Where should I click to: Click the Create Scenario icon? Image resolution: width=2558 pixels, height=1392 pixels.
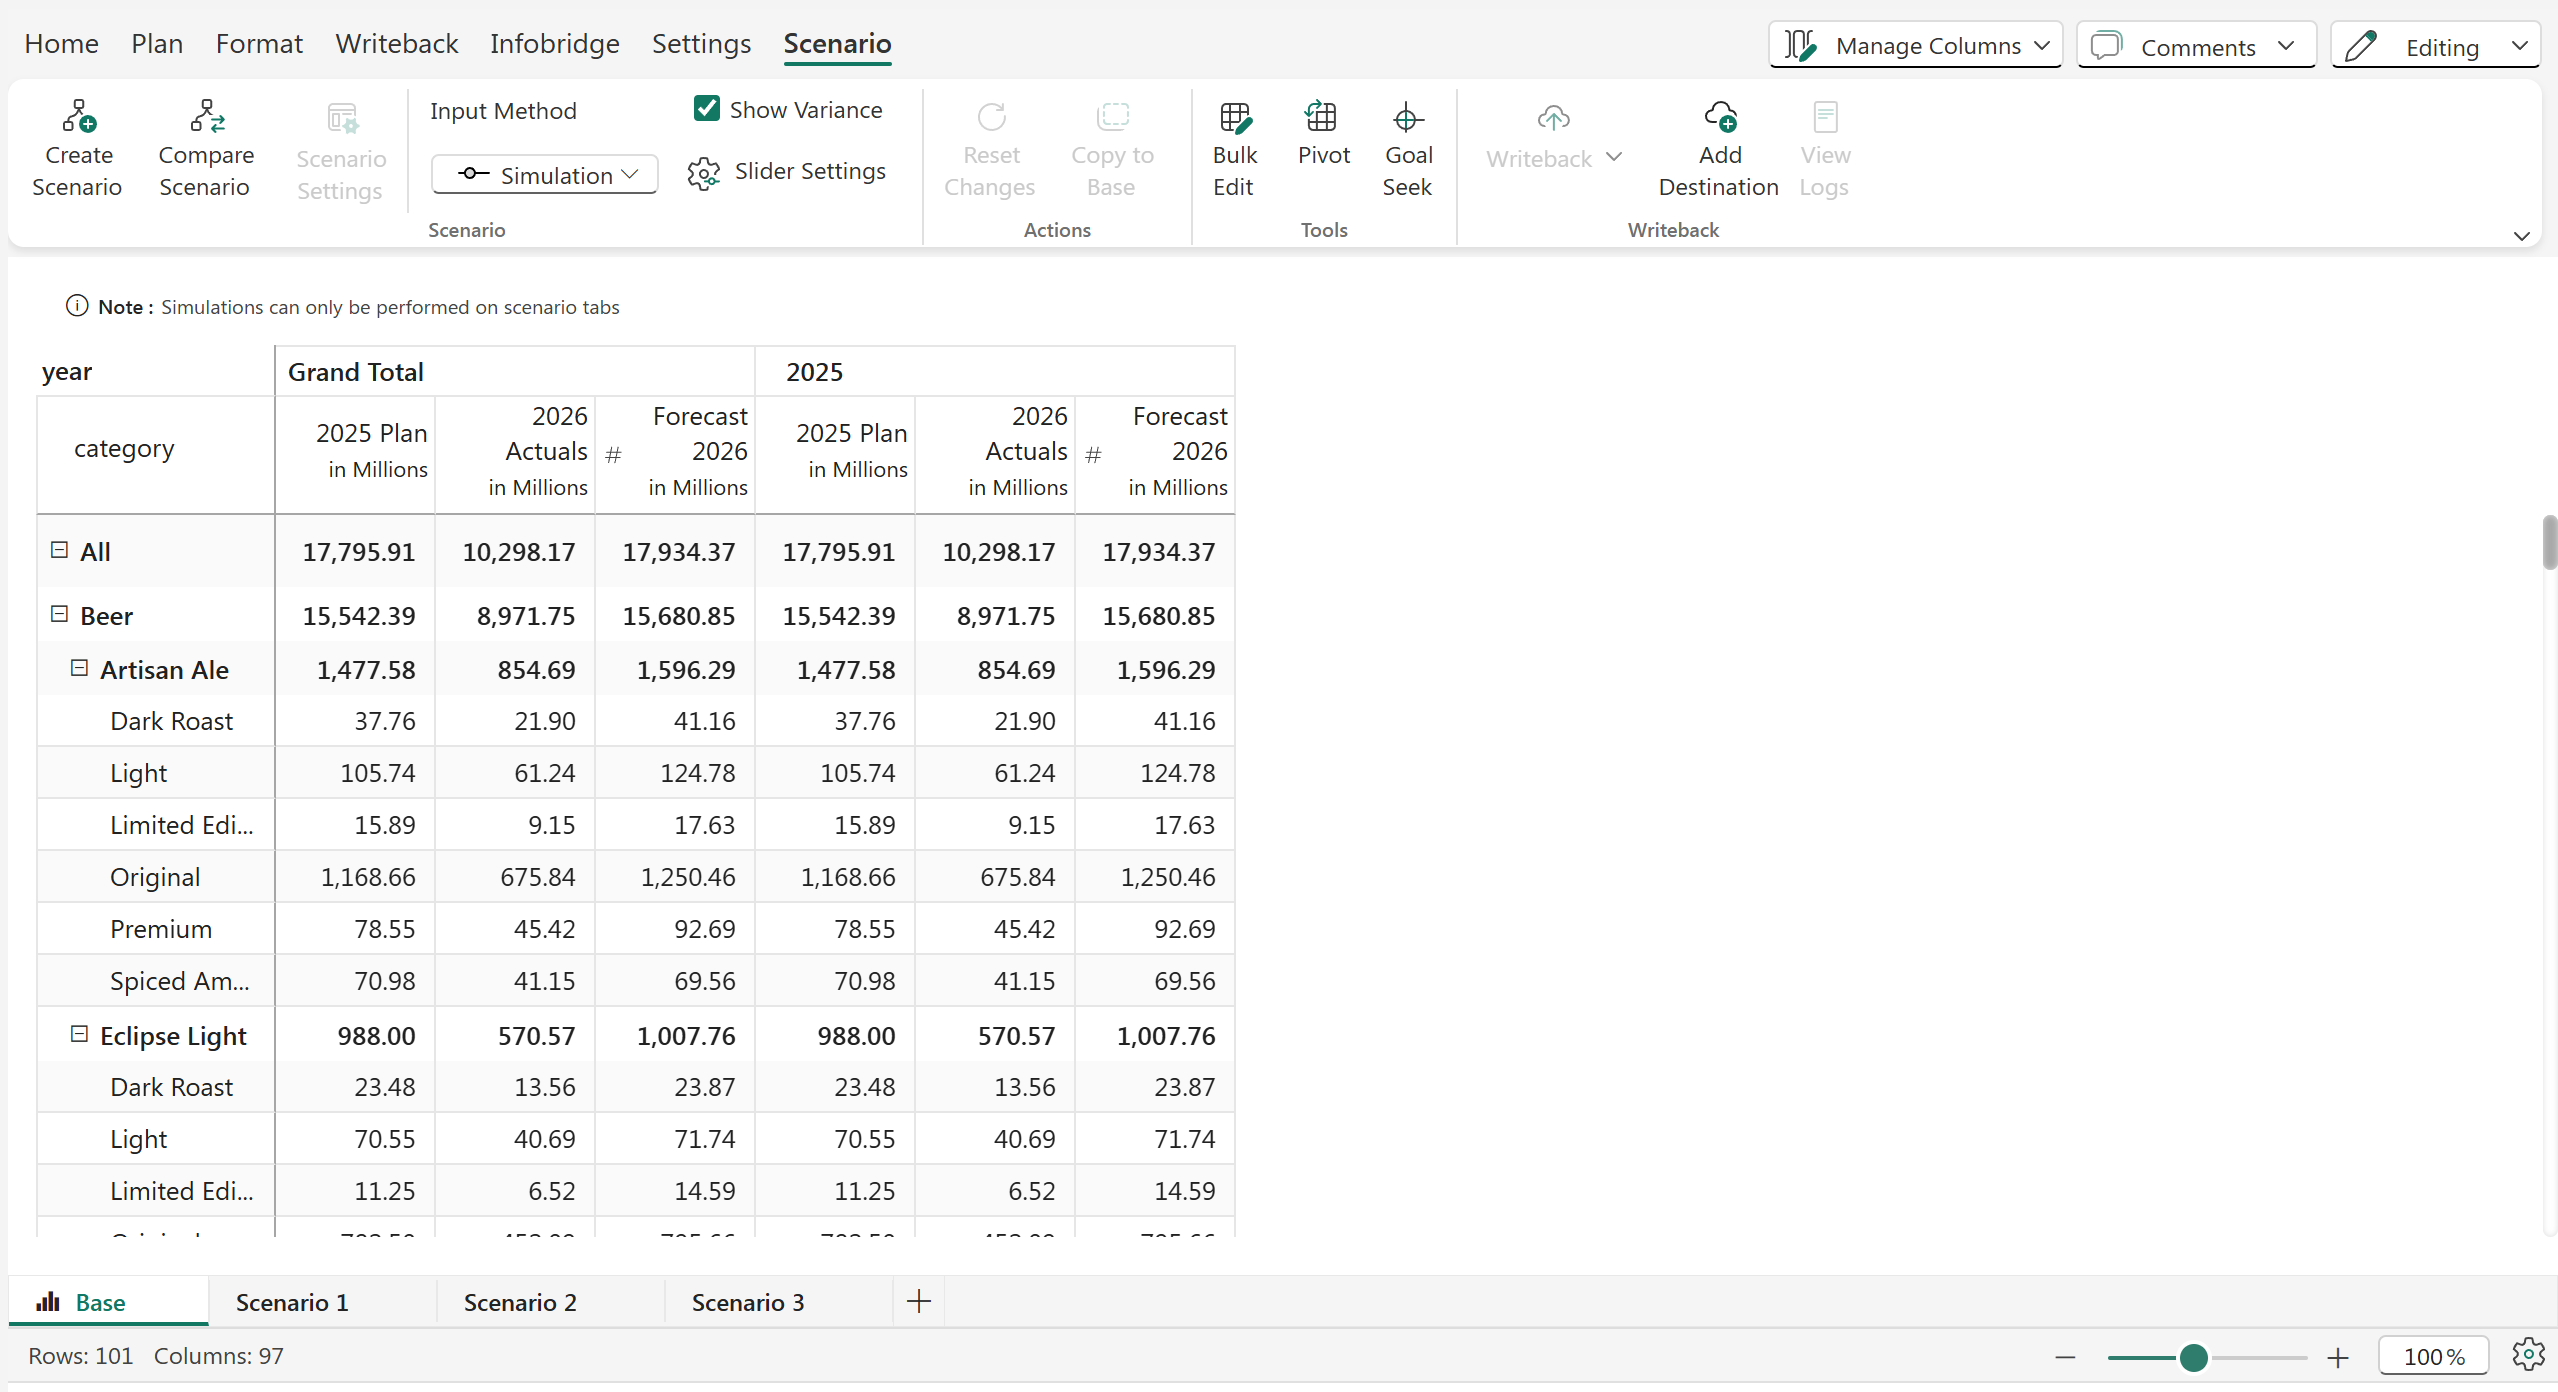[x=78, y=118]
